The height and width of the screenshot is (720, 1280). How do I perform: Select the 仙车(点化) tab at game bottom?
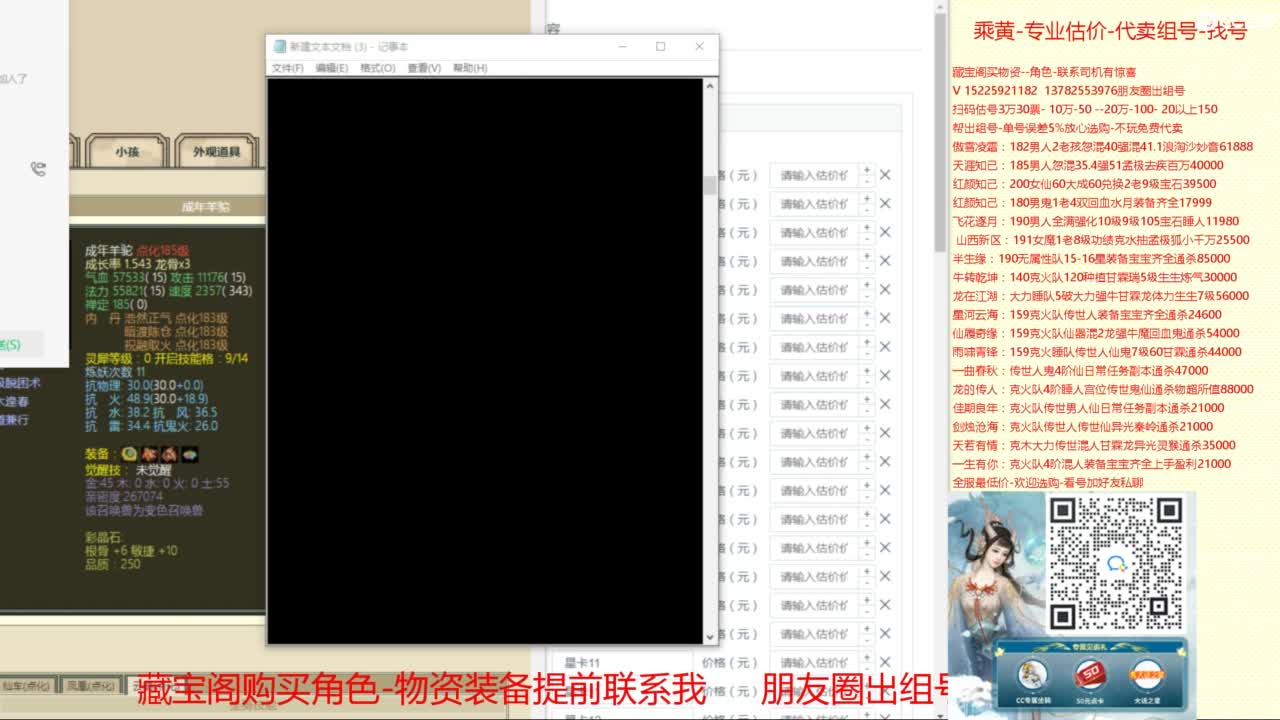[x=26, y=686]
